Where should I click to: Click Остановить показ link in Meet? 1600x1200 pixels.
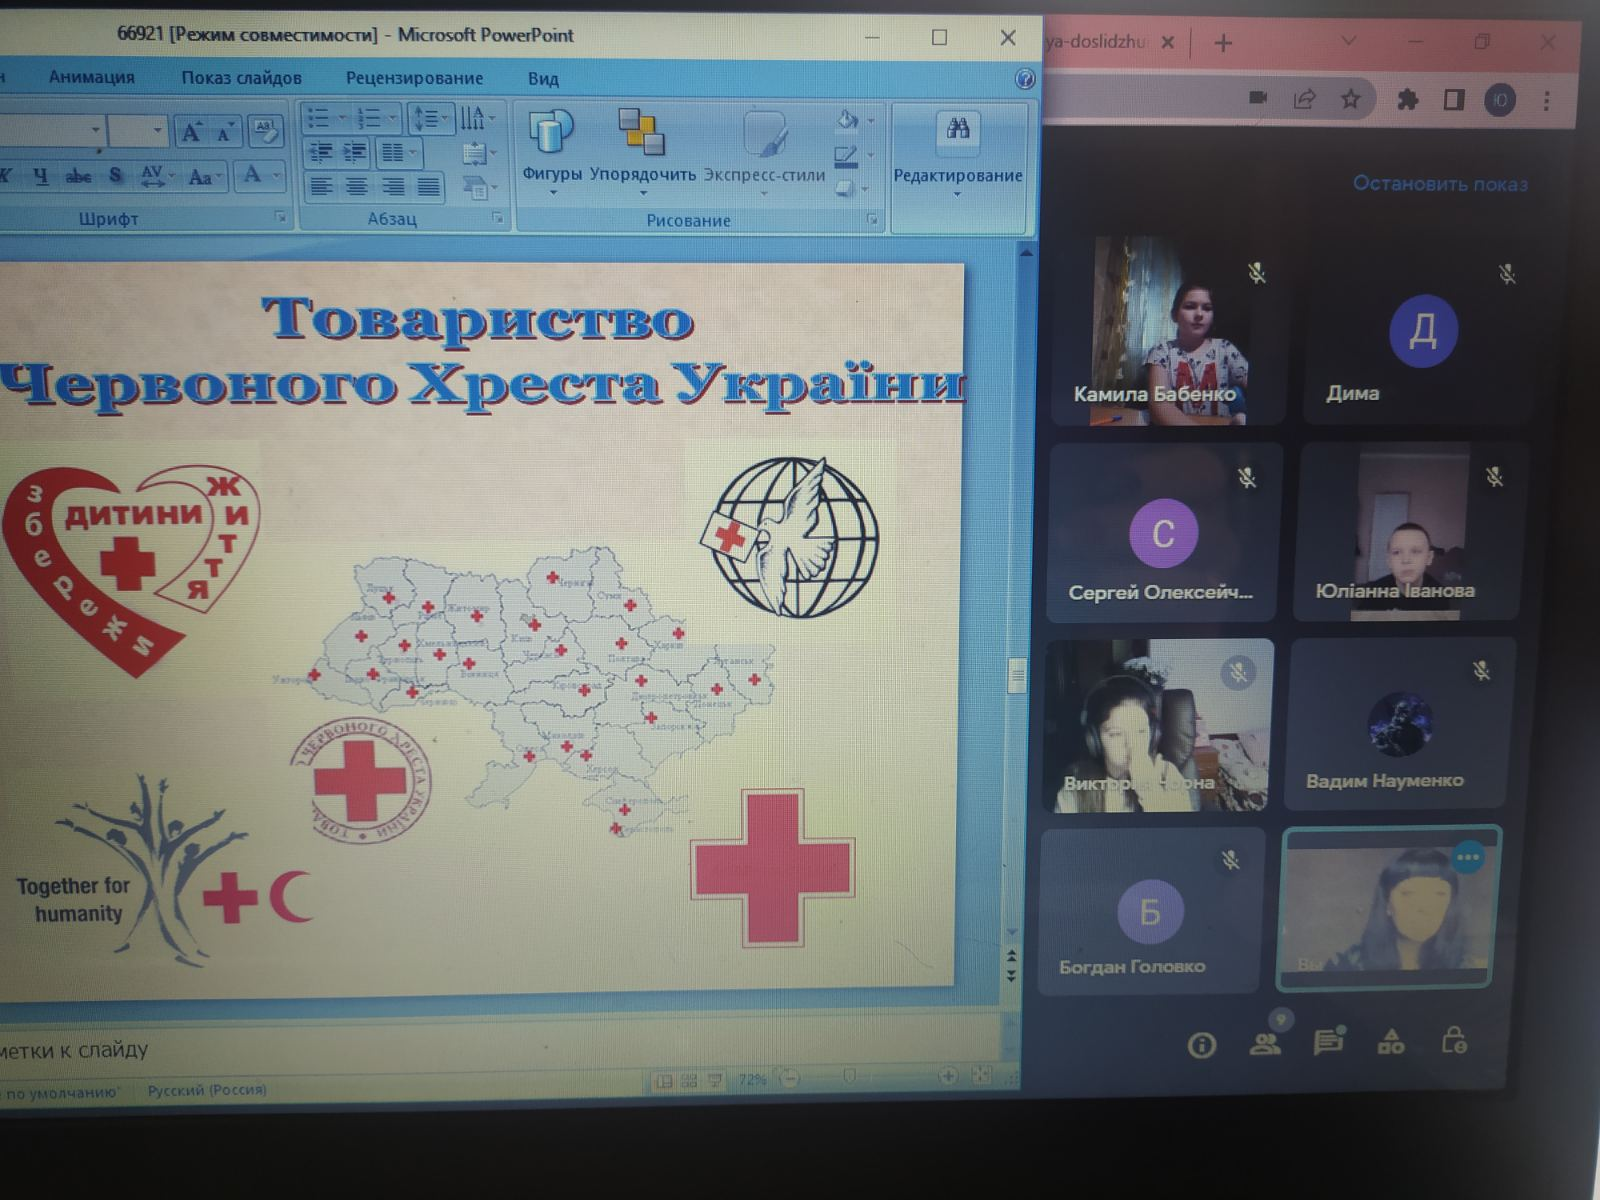pyautogui.click(x=1440, y=184)
